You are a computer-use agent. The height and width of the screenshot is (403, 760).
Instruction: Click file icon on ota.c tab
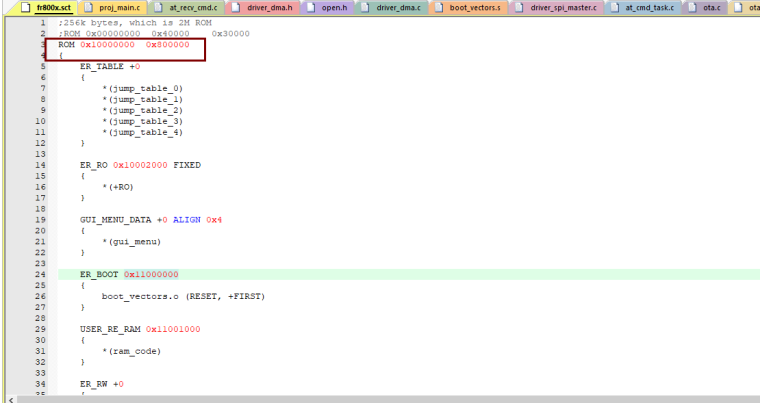pos(693,7)
